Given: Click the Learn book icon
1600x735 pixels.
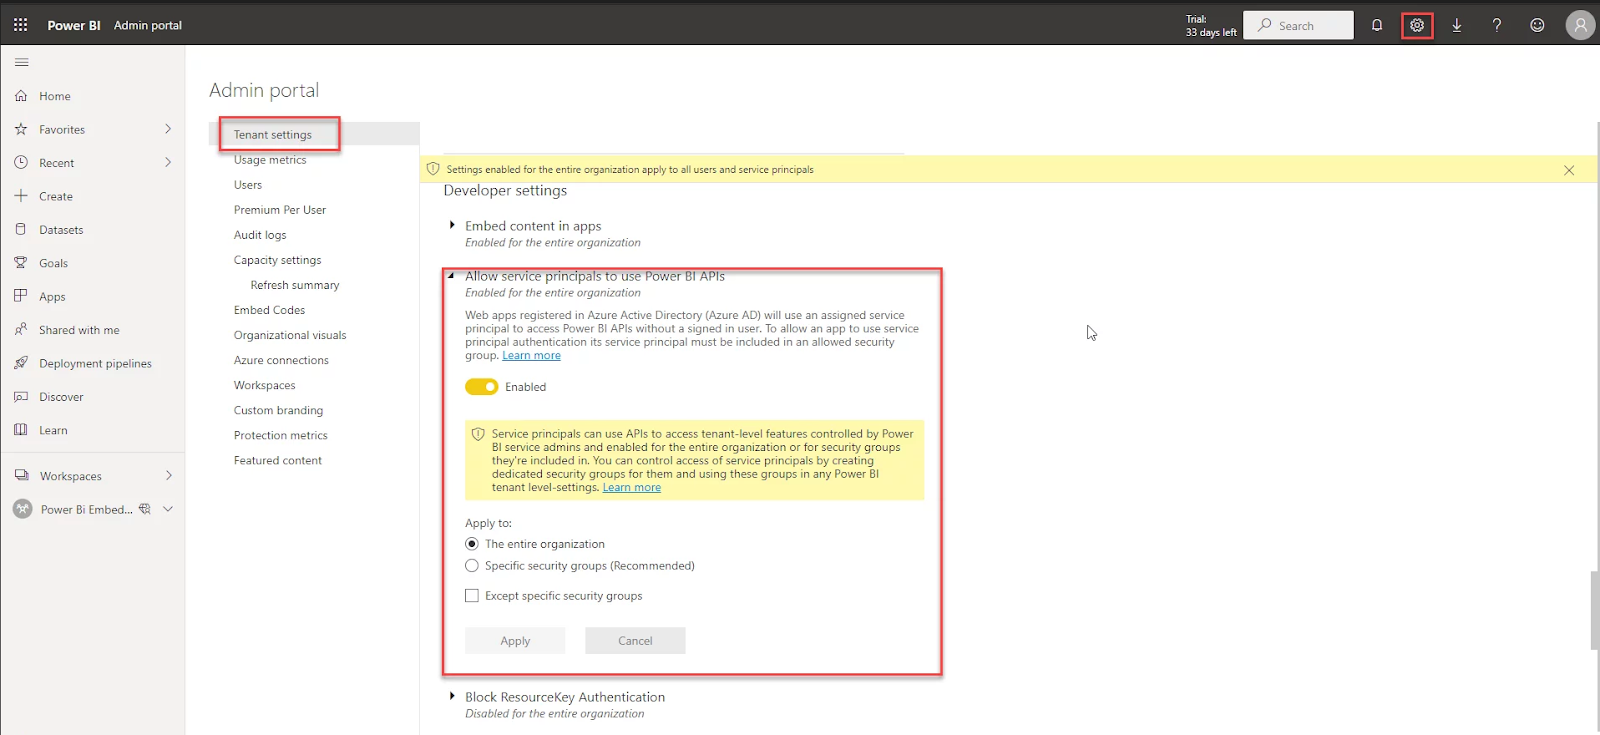Looking at the screenshot, I should (x=21, y=430).
